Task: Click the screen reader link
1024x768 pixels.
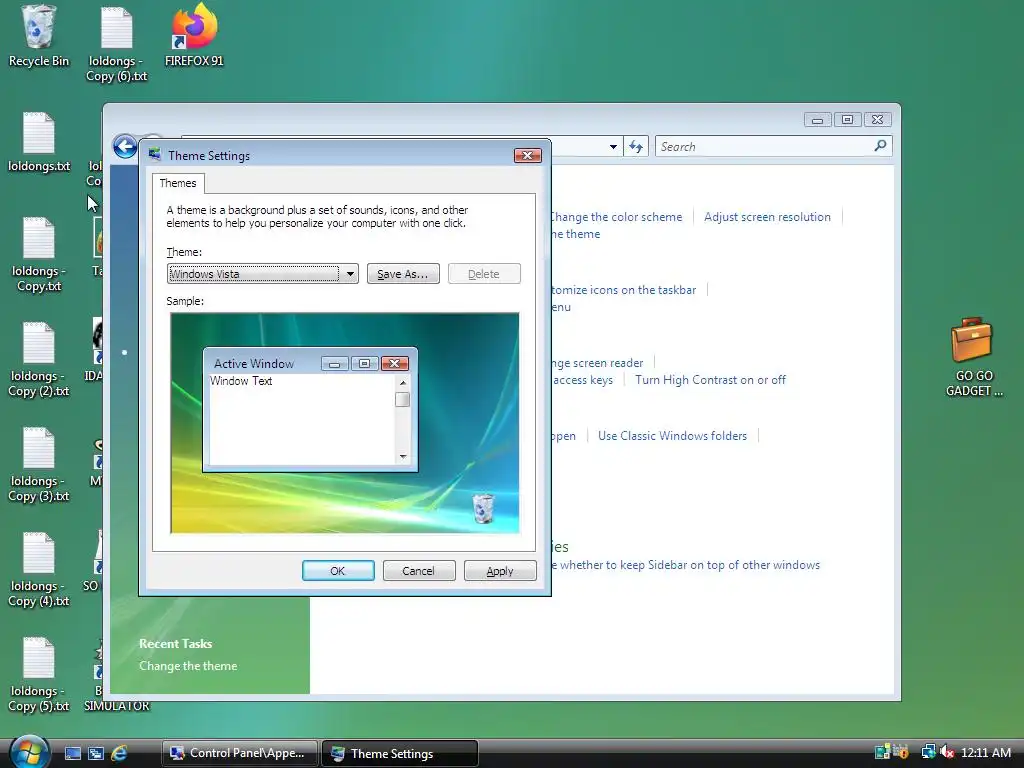Action: [x=597, y=362]
